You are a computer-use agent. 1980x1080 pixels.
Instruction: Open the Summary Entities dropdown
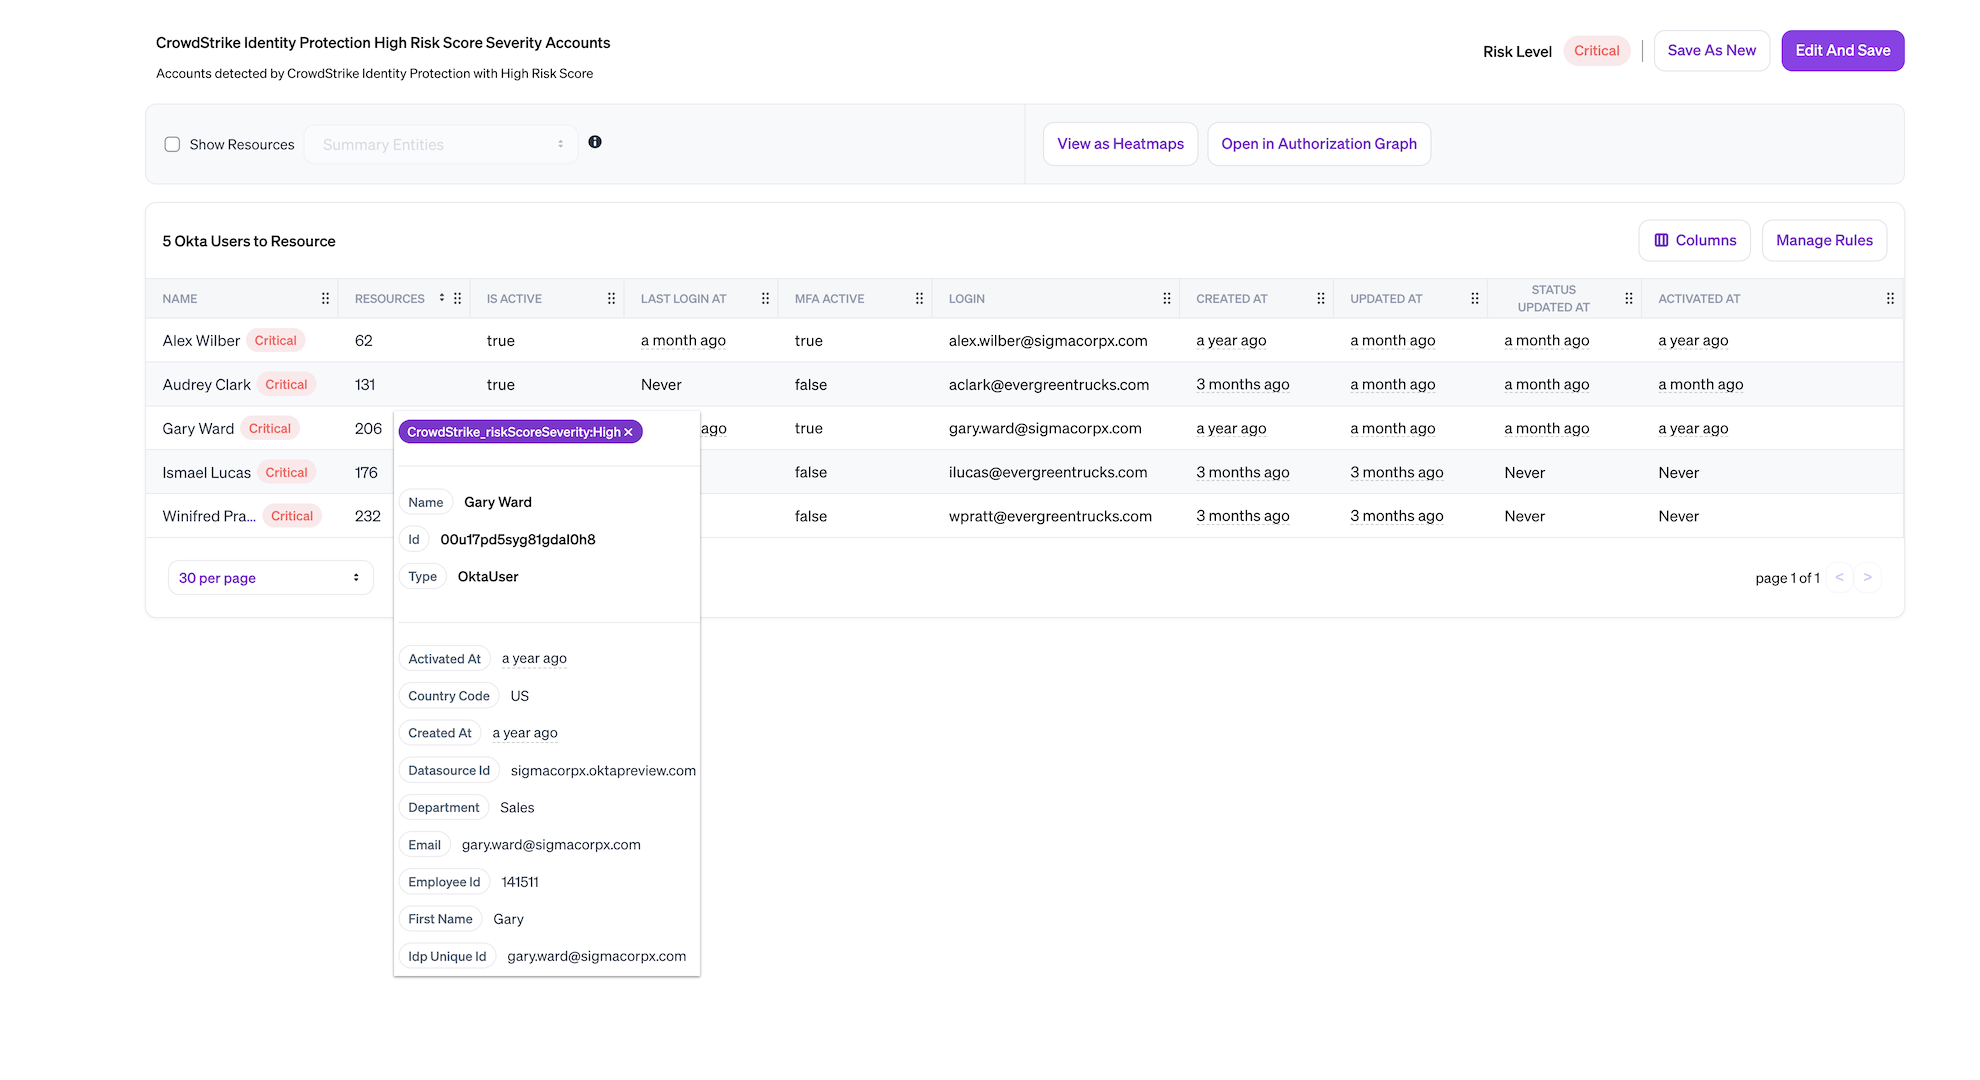click(x=441, y=145)
